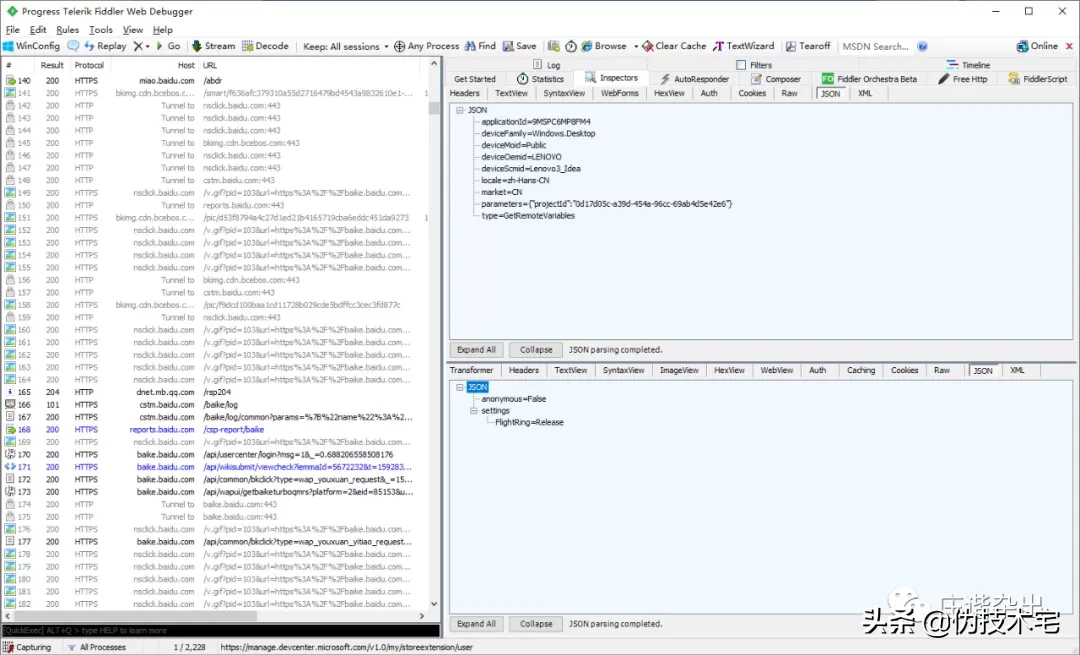Screen dimensions: 1080x655
Task: Click the comment speech bubble icon
Action: click(x=73, y=46)
